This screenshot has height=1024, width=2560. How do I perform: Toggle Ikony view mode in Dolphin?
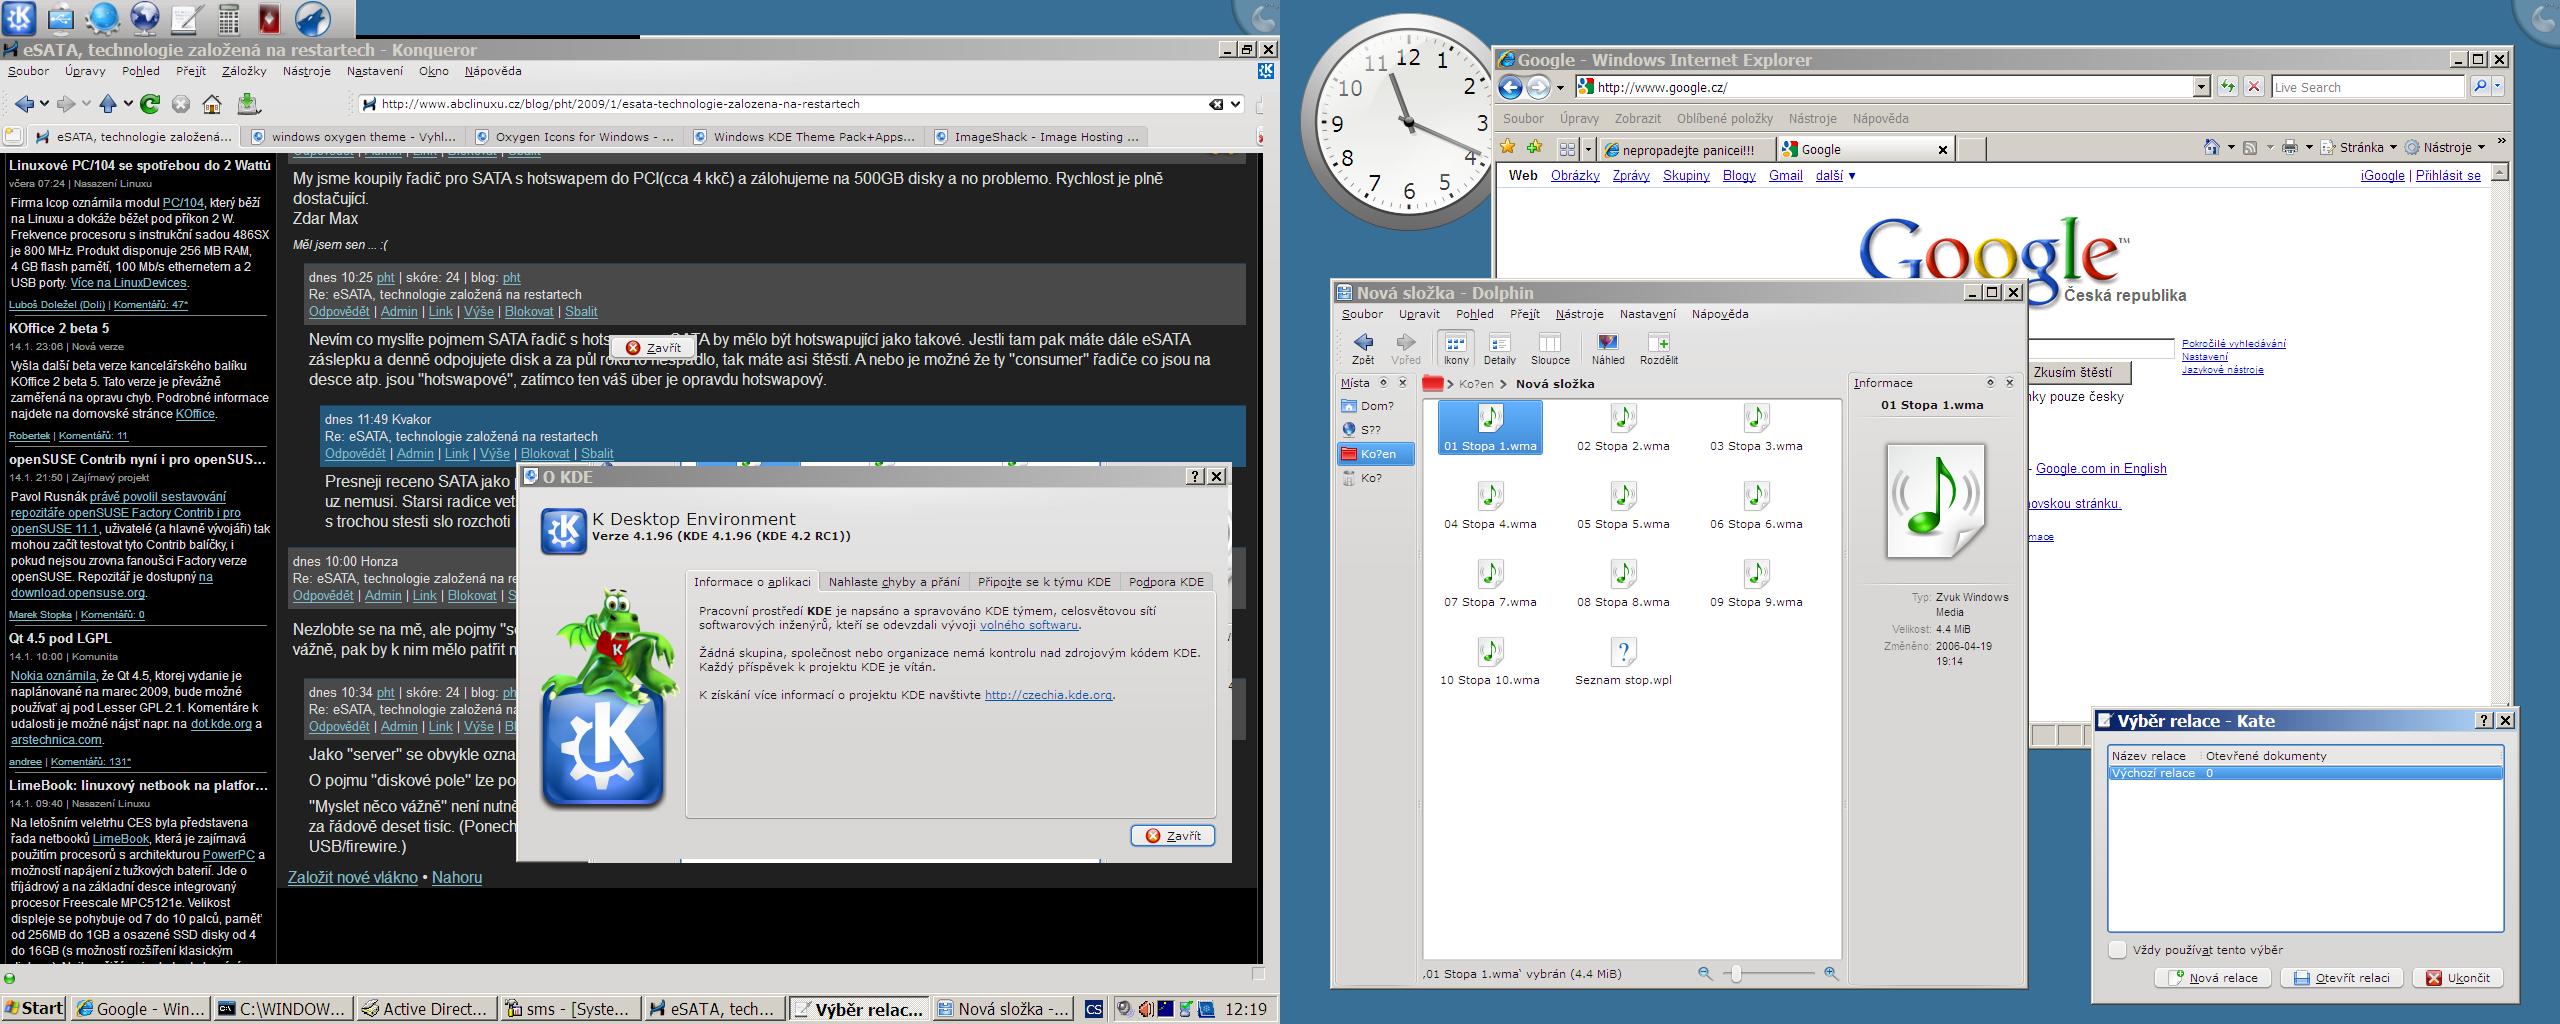[1455, 348]
